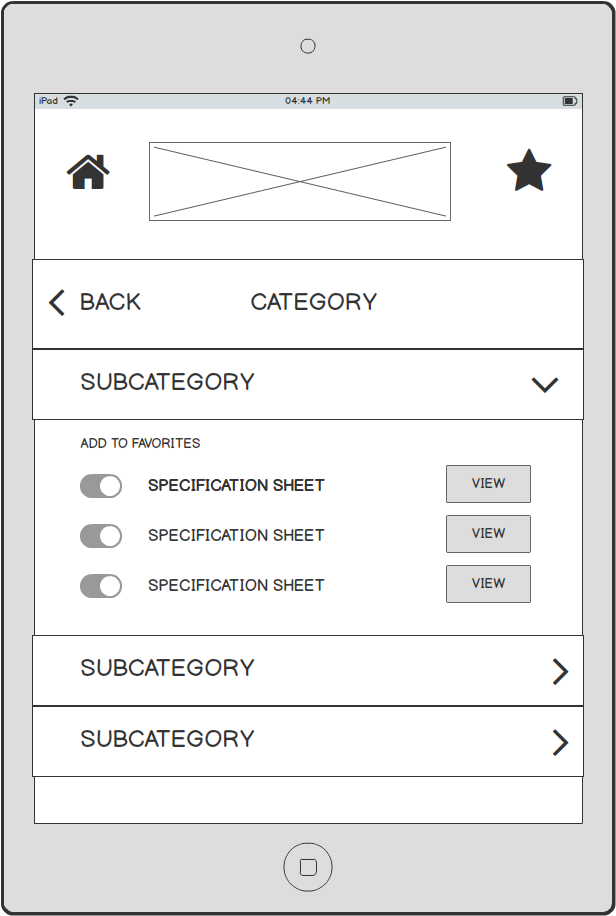Open favorites with the star icon
Viewport: 616px width, 916px height.
click(x=529, y=170)
